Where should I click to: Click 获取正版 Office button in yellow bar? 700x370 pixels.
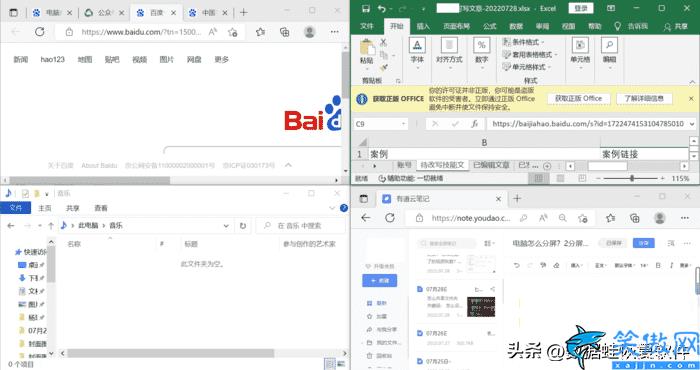(x=579, y=98)
